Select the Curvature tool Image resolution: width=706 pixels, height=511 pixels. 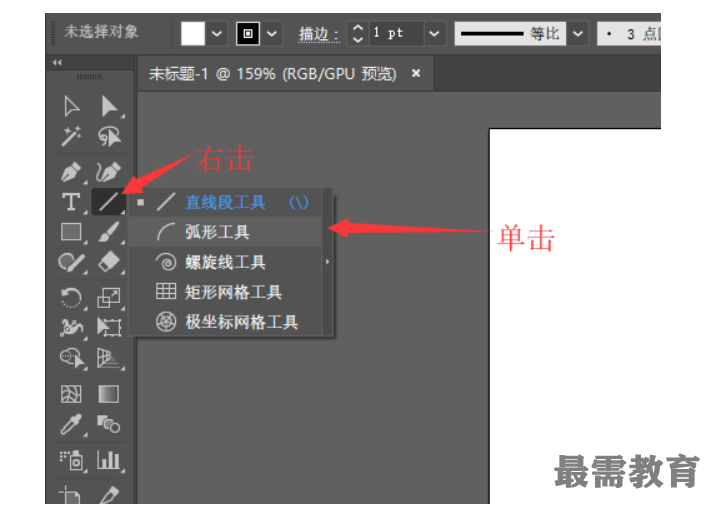click(x=109, y=172)
